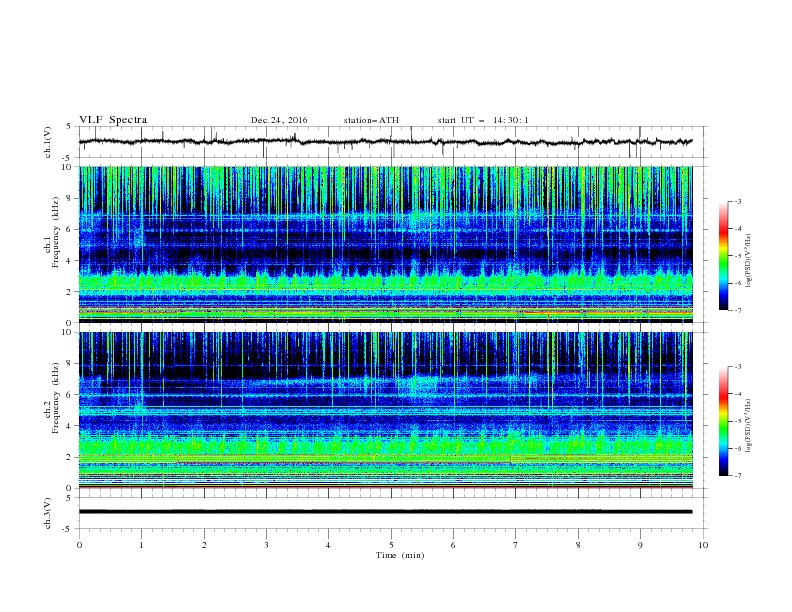Click time axis tick label "1"
This screenshot has width=792, height=612.
click(x=141, y=545)
